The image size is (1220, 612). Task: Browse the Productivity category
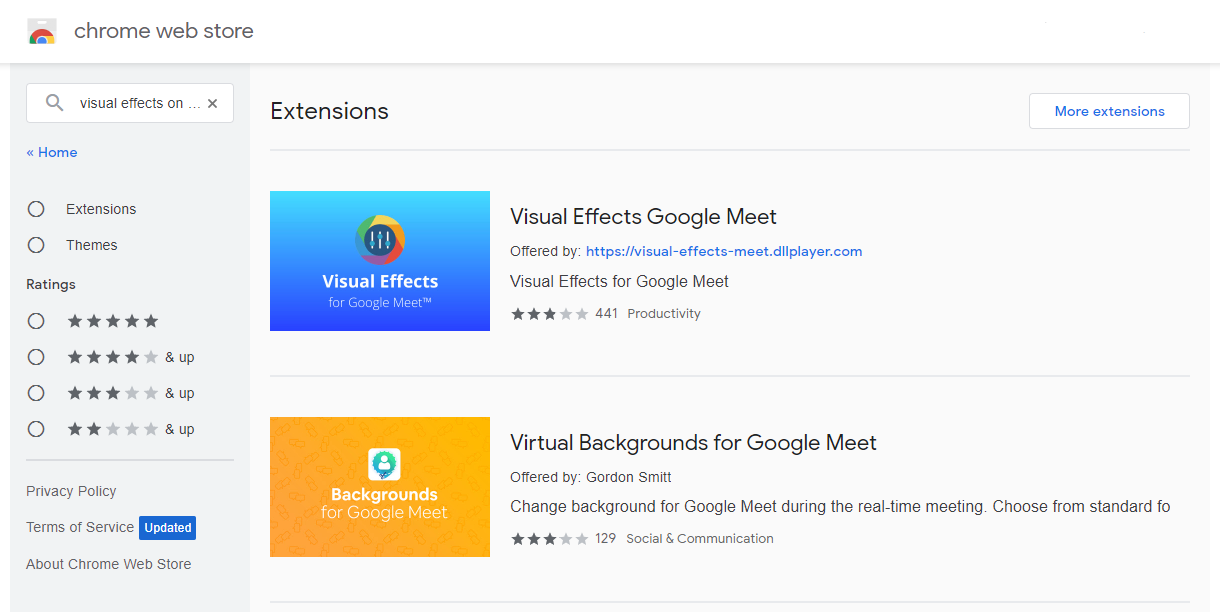pos(664,313)
